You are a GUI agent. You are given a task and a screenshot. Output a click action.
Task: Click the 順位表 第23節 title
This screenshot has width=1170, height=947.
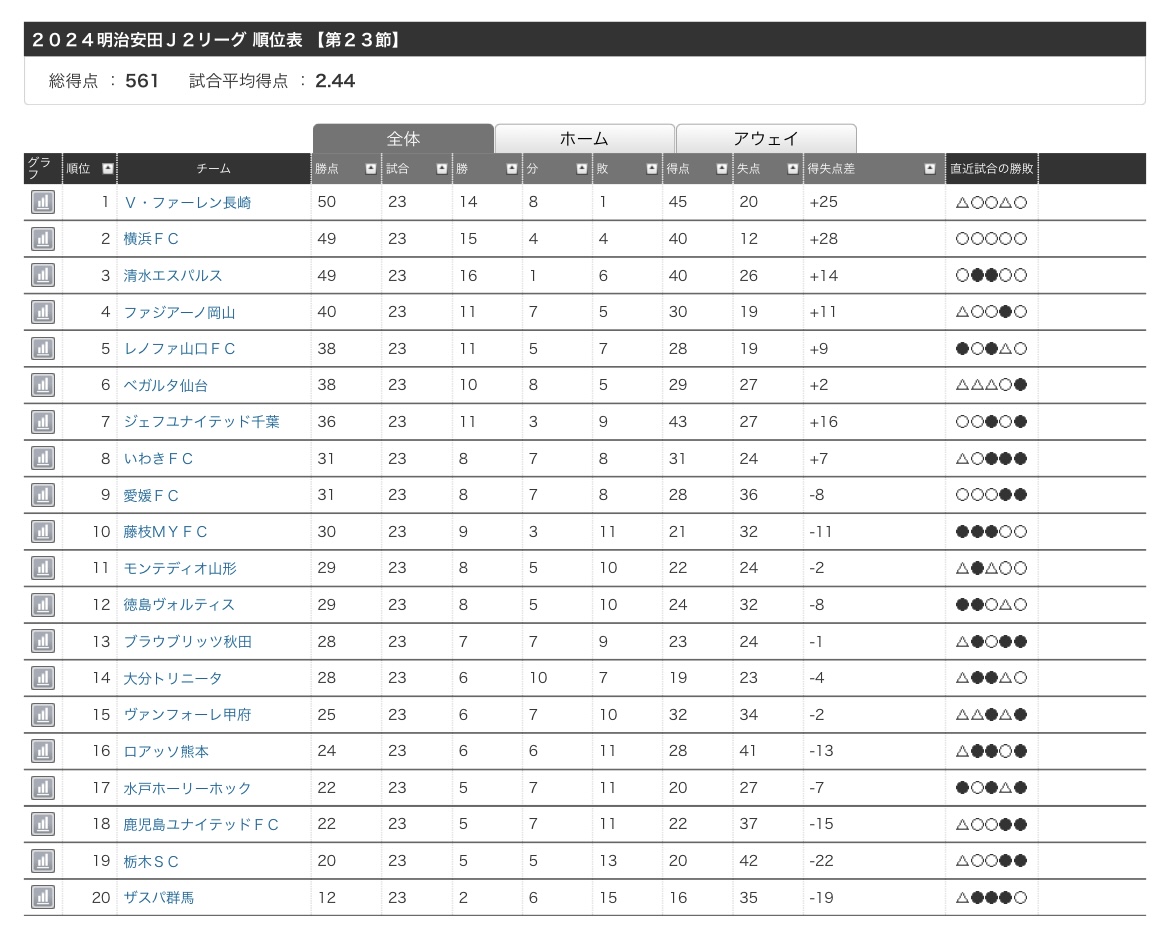216,40
